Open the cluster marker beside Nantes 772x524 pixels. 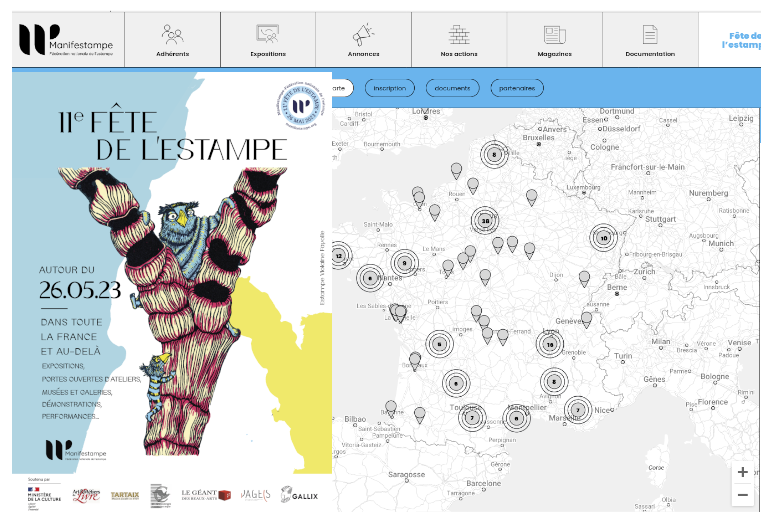pyautogui.click(x=370, y=278)
